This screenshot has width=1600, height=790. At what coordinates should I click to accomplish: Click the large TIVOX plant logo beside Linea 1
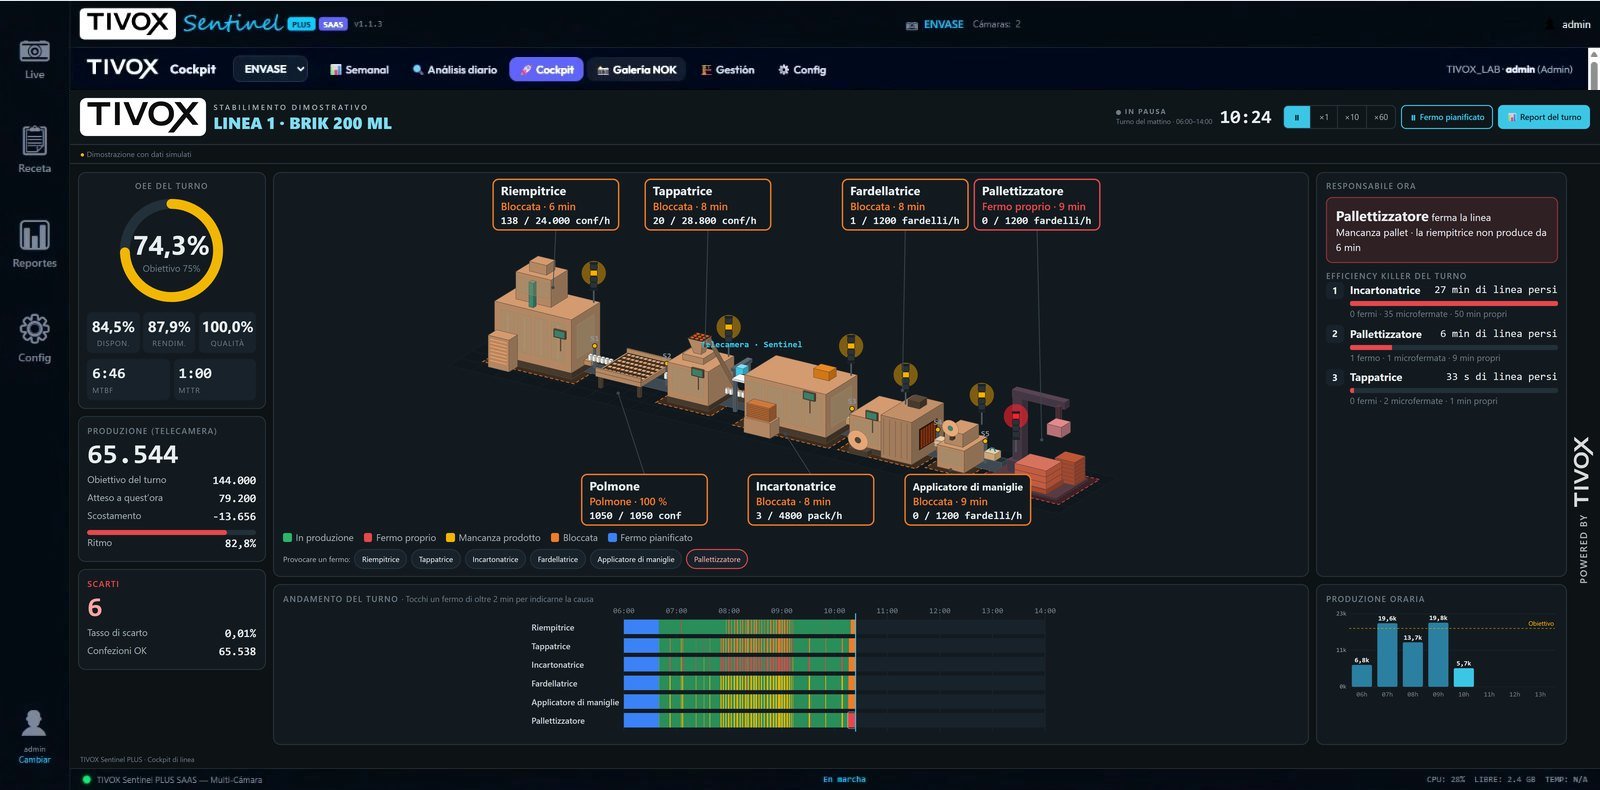143,117
